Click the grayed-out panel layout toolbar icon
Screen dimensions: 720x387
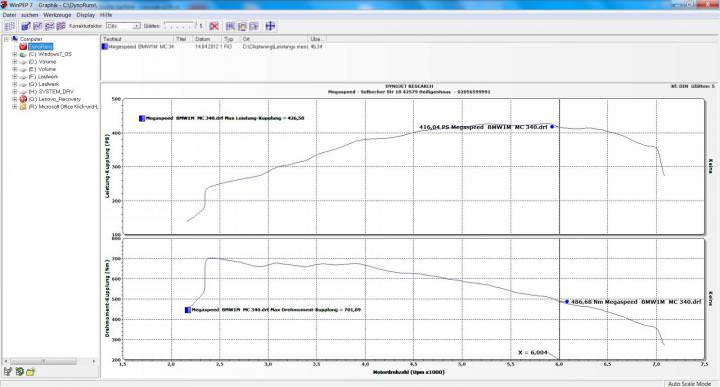click(10, 26)
